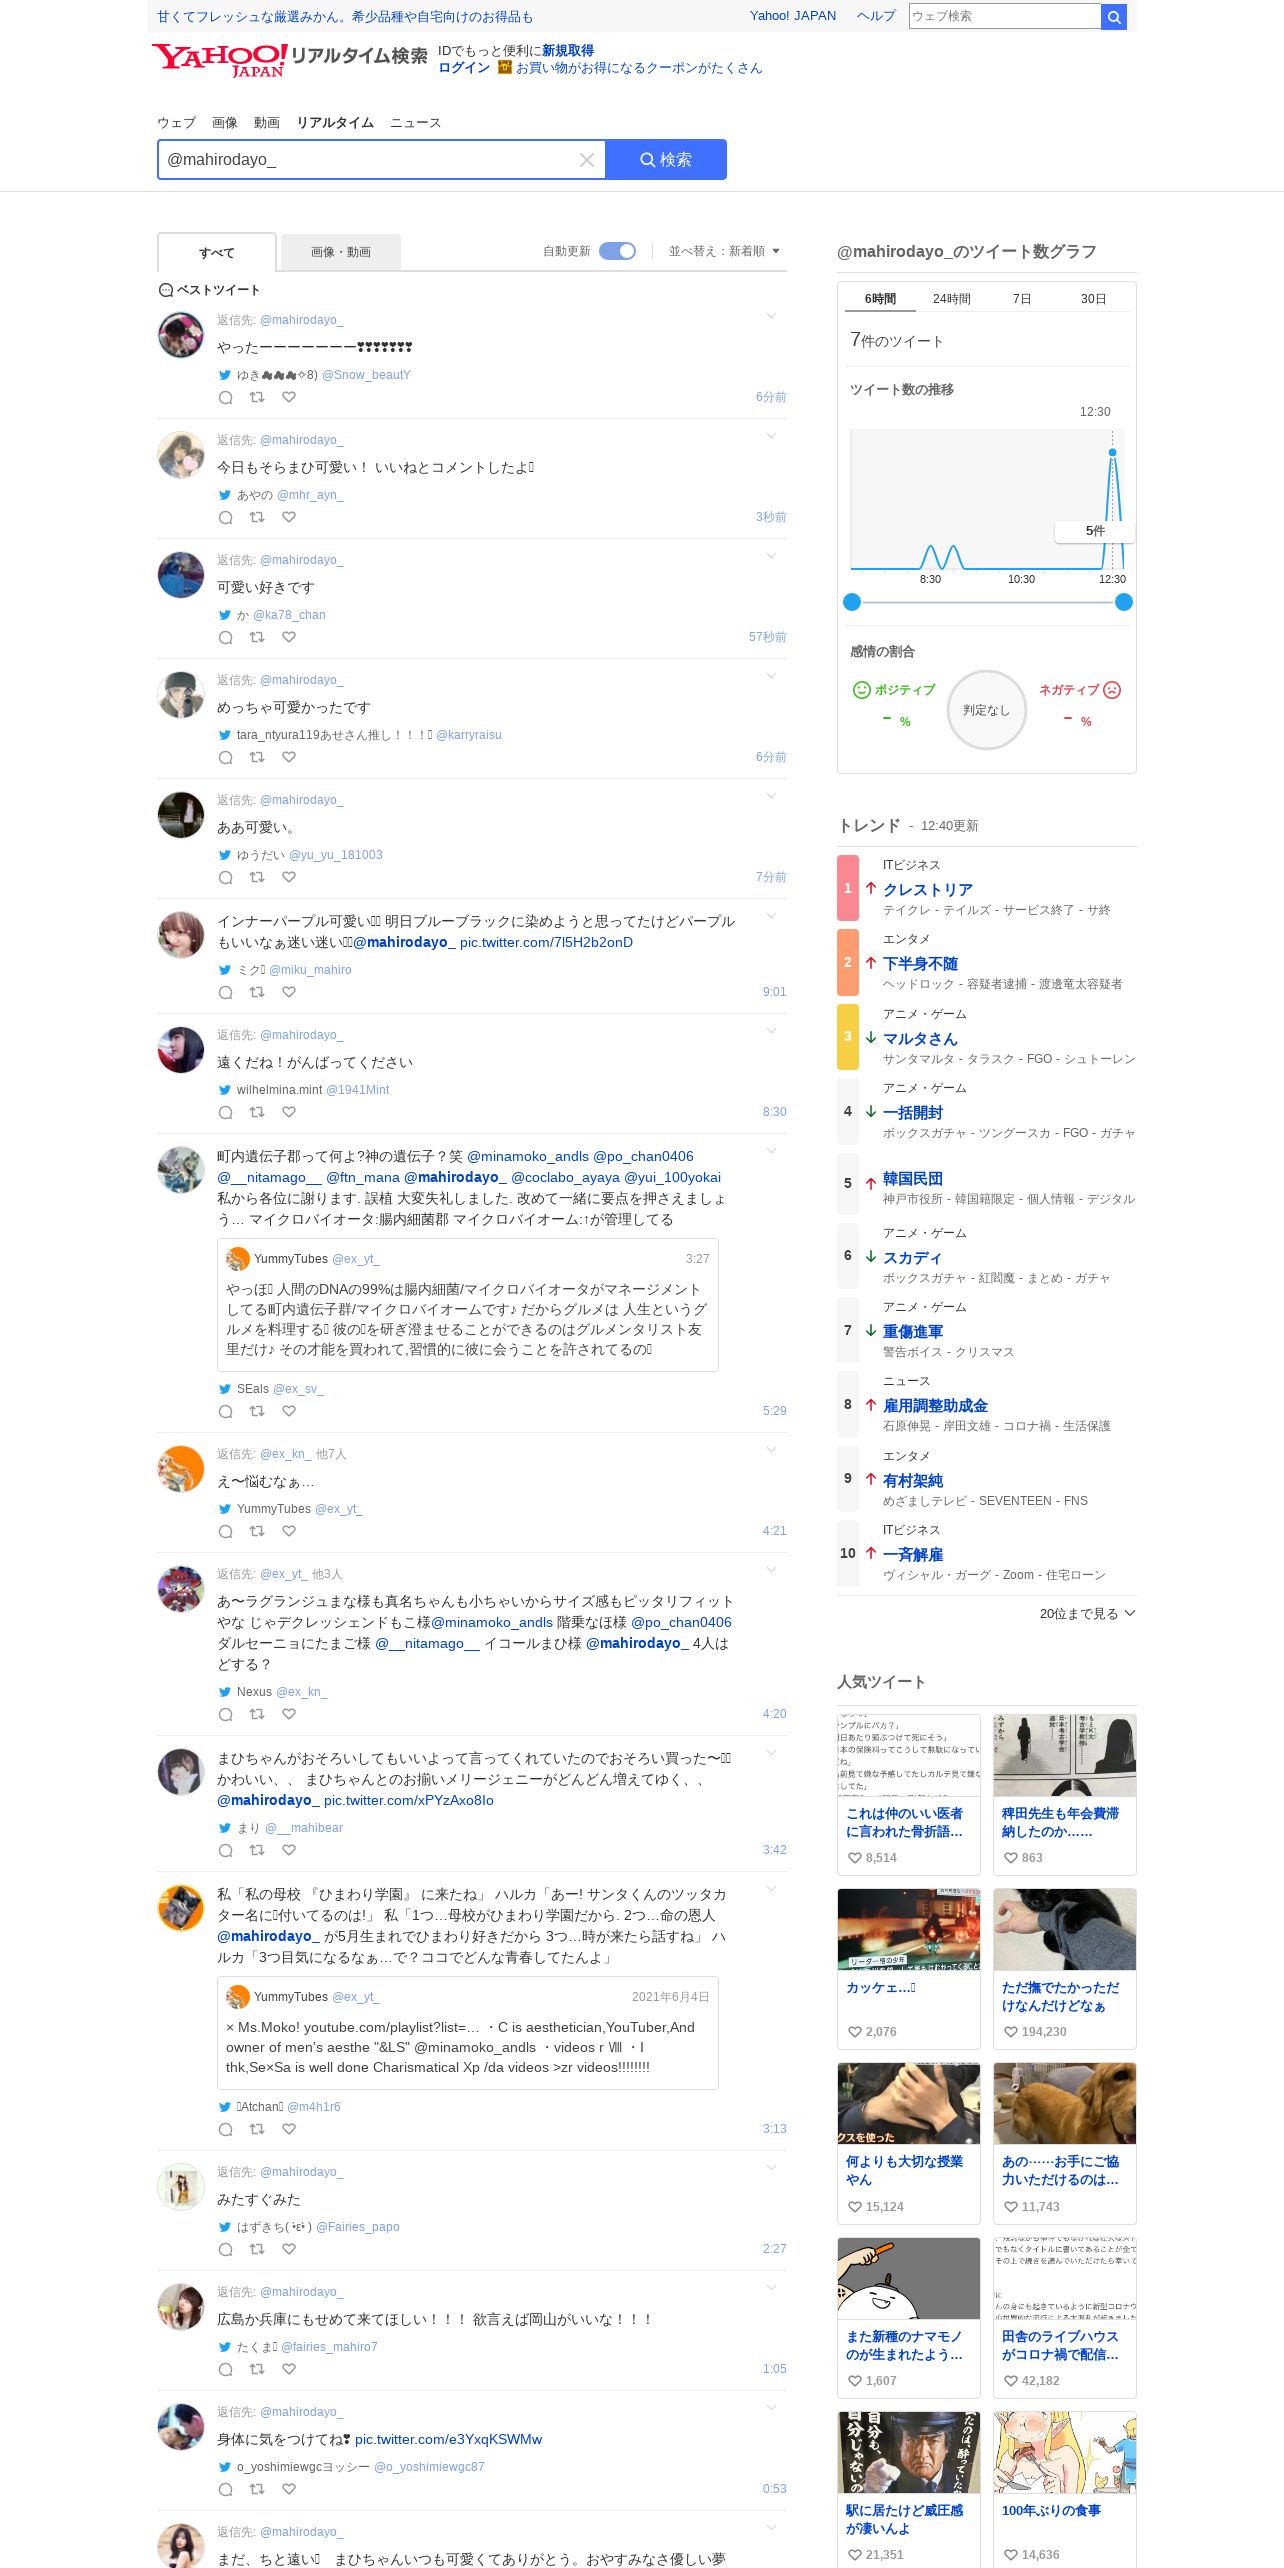
Task: Expand options chevron on @miku_mahiro tweet
Action: point(771,916)
